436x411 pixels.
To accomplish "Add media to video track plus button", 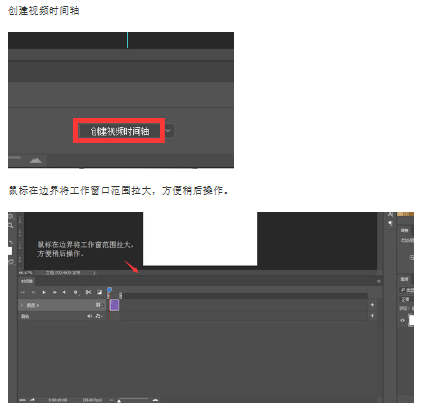I will pos(372,305).
